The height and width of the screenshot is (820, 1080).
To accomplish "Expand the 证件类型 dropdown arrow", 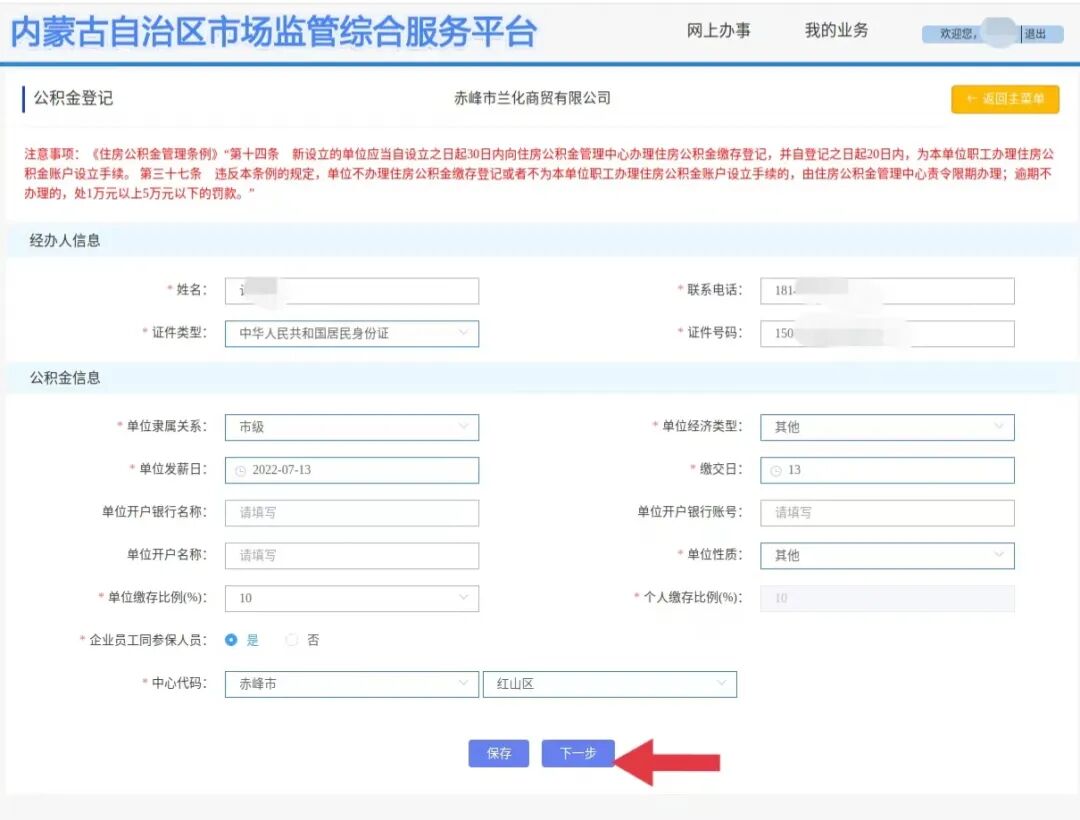I will coord(463,333).
